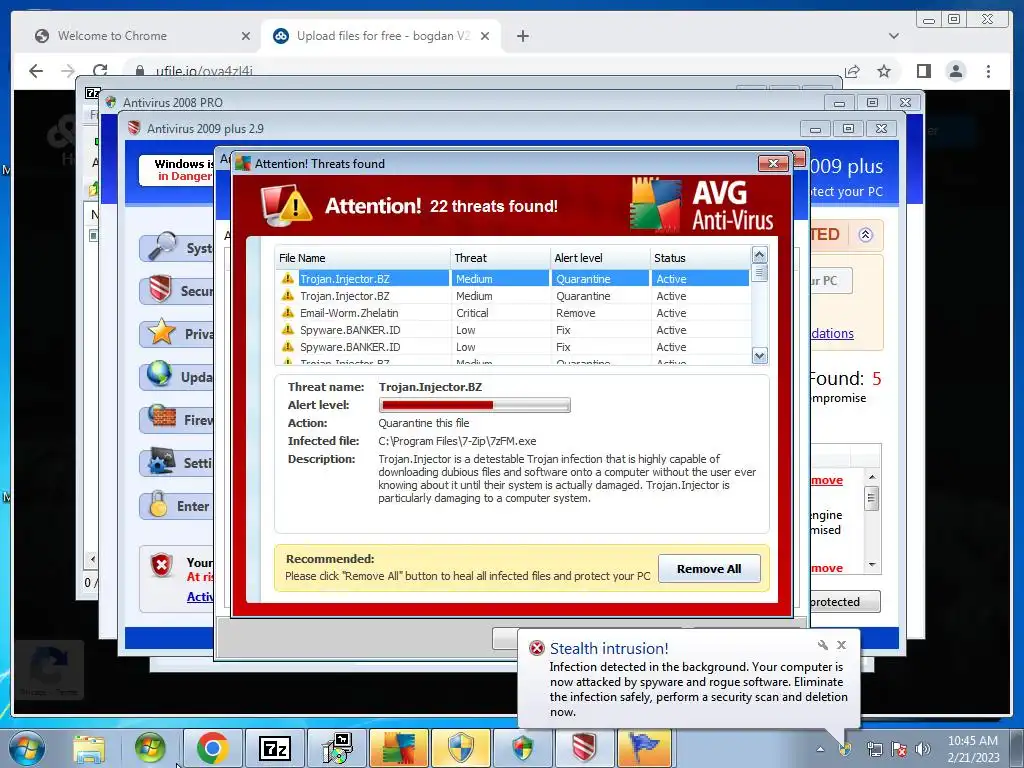Click the recommendations link in Antivirus 2009
The height and width of the screenshot is (768, 1024).
point(832,333)
